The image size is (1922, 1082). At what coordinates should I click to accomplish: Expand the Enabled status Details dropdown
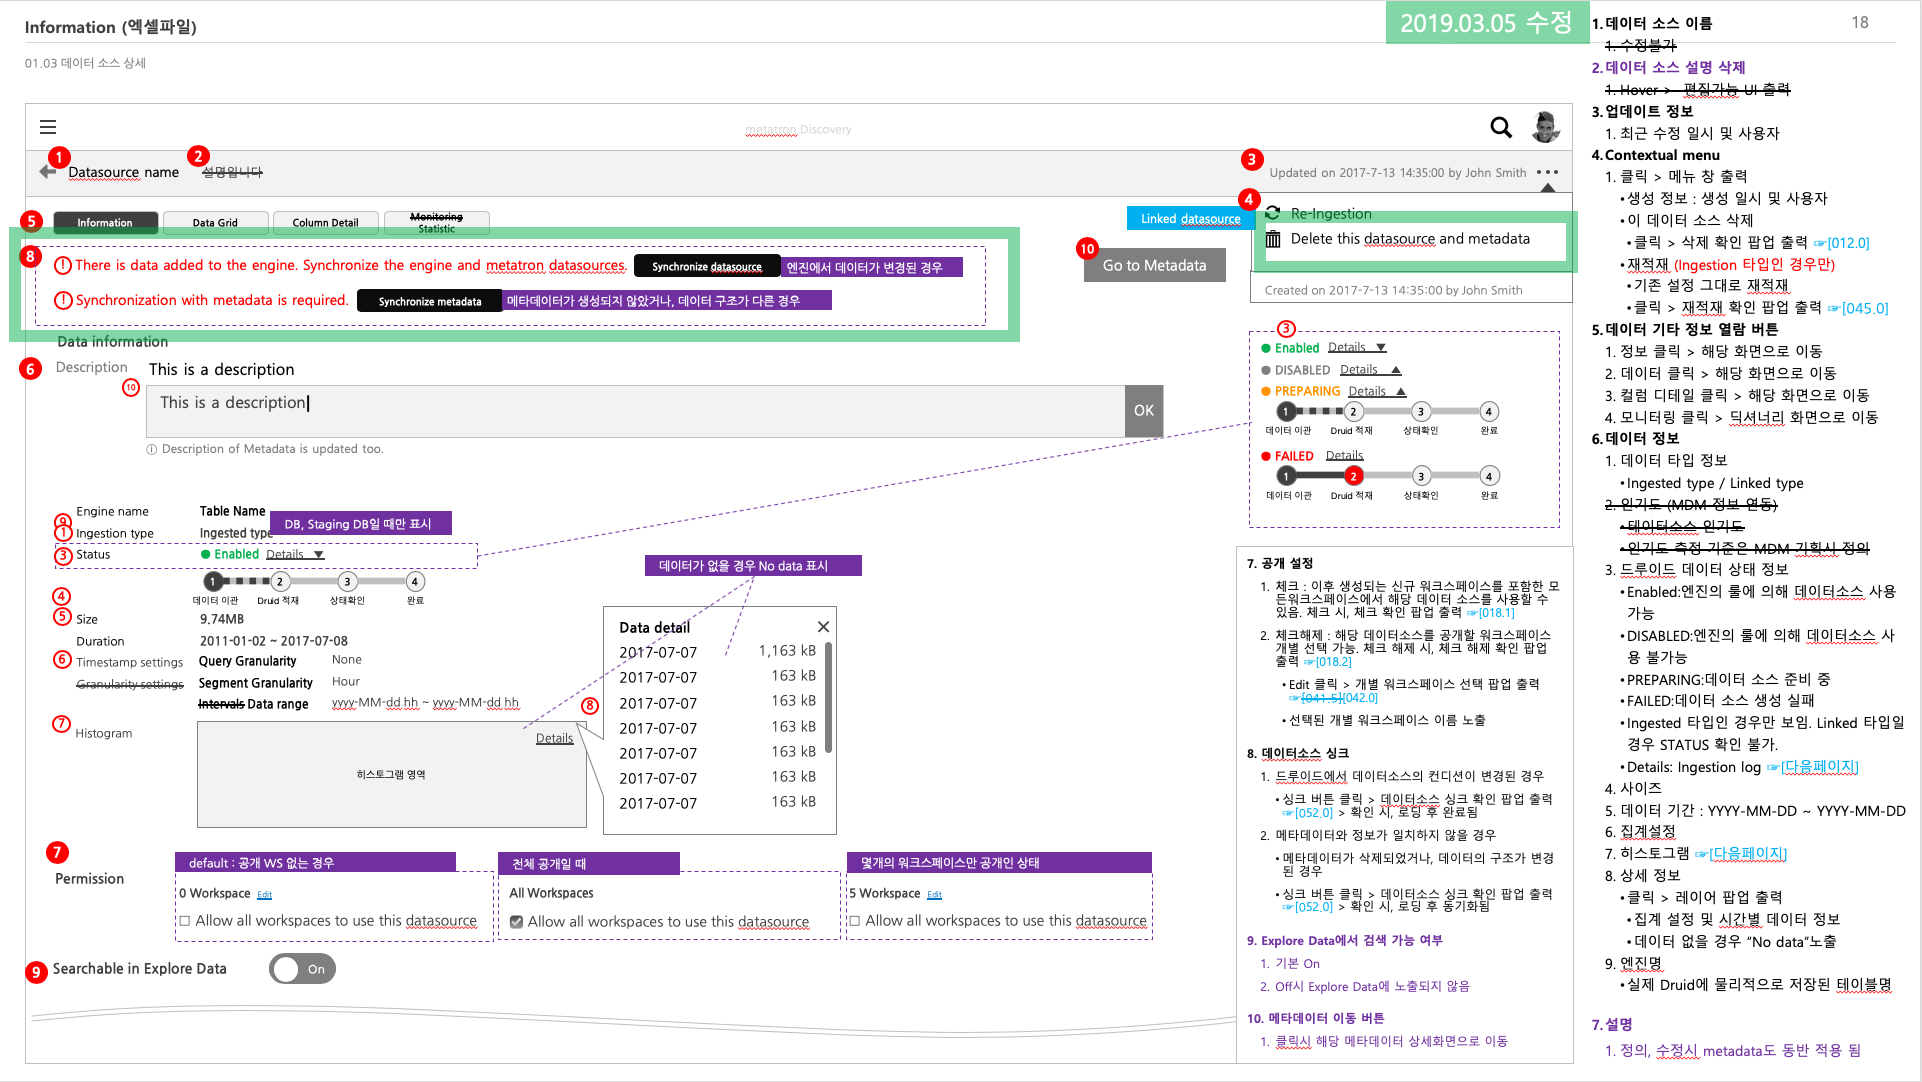[1358, 347]
